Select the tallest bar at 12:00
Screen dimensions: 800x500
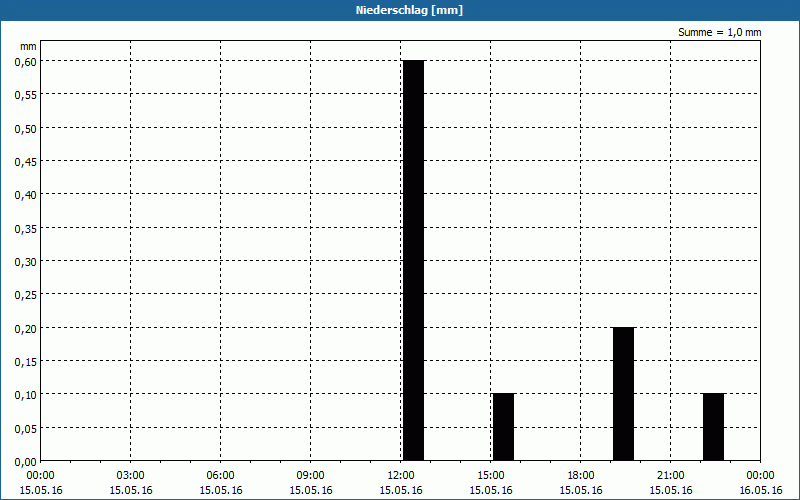(413, 260)
